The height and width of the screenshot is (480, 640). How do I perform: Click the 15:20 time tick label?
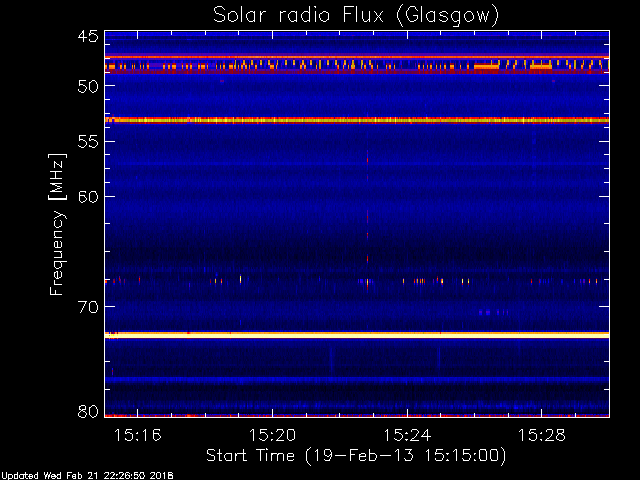point(272,435)
